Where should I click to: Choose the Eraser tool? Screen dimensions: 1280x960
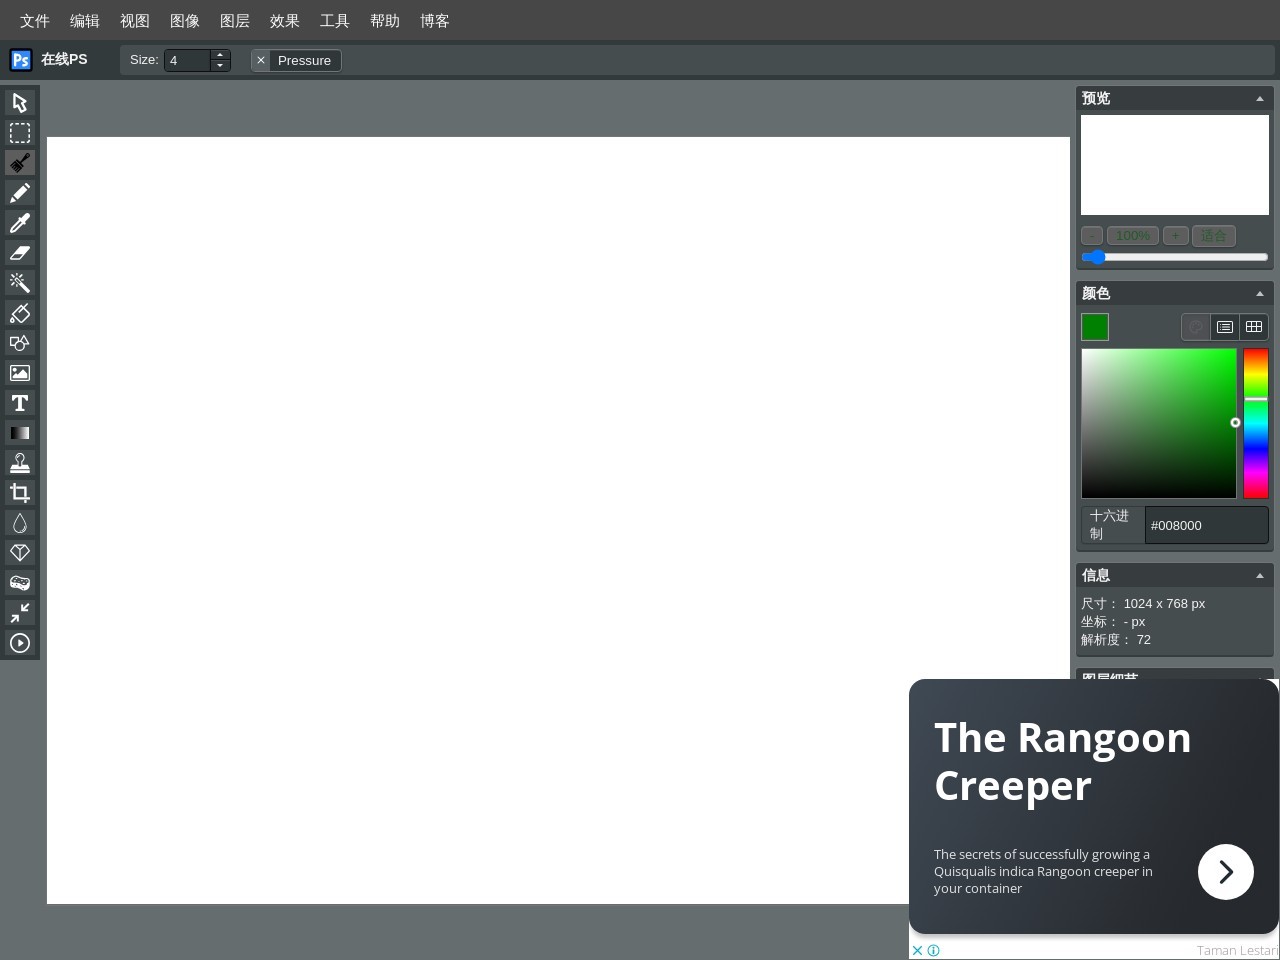click(20, 253)
